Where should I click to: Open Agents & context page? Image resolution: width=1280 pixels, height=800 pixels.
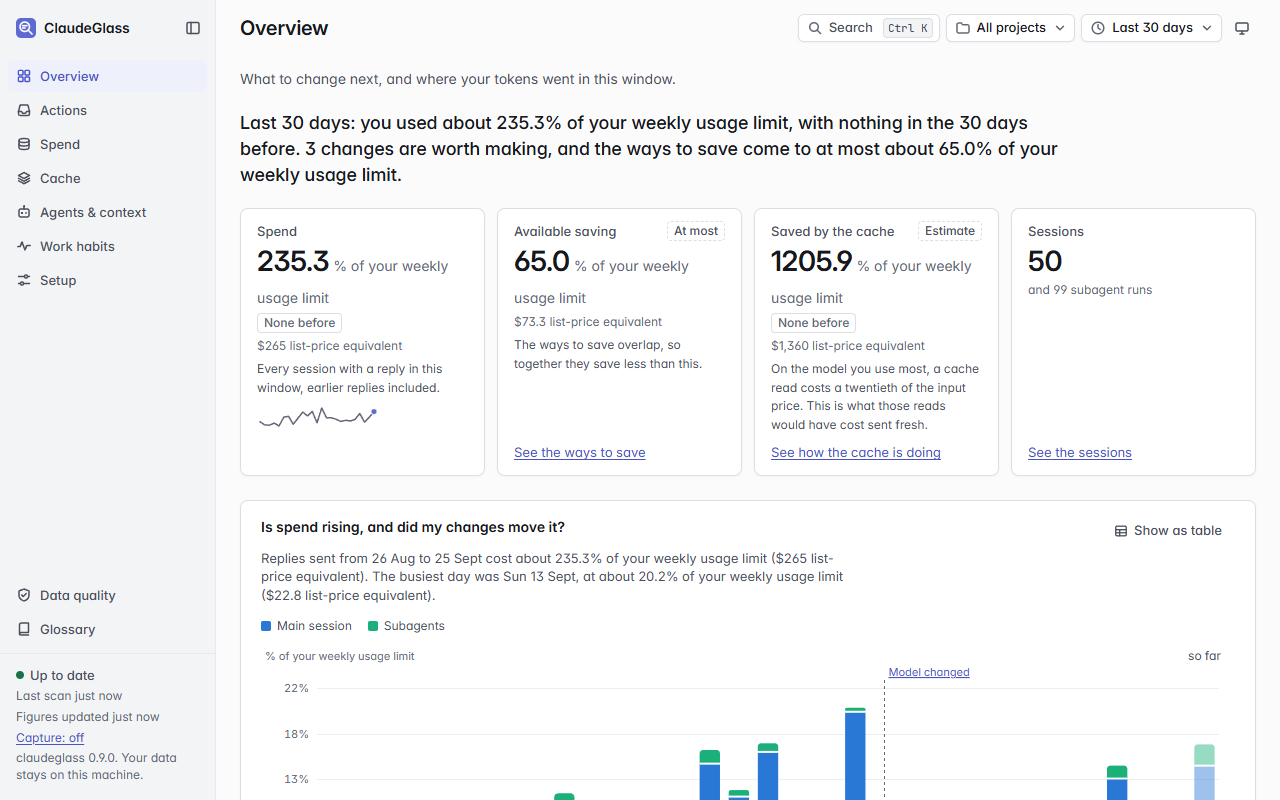coord(108,212)
